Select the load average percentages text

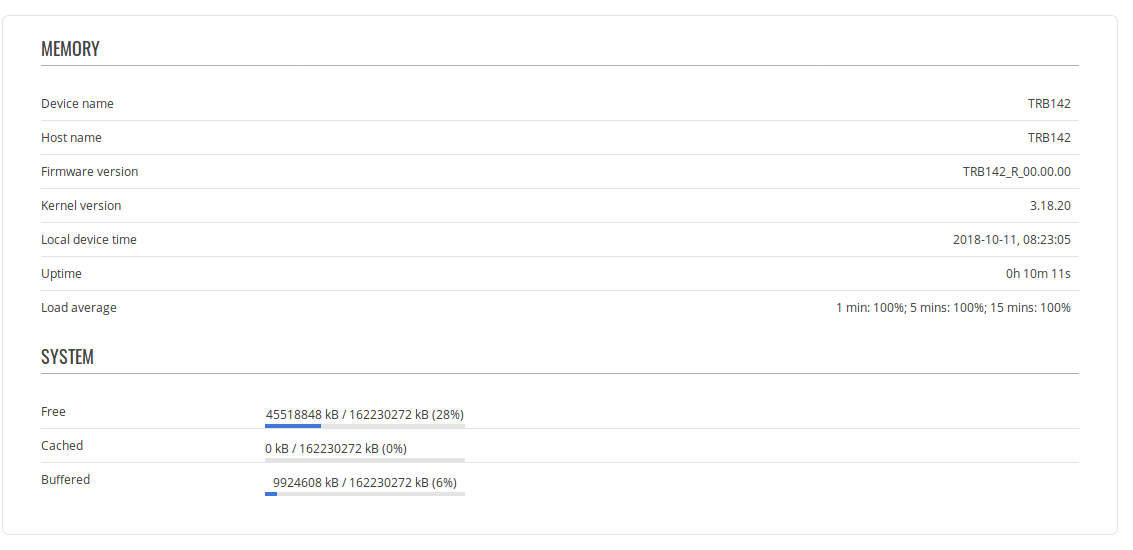pos(953,308)
